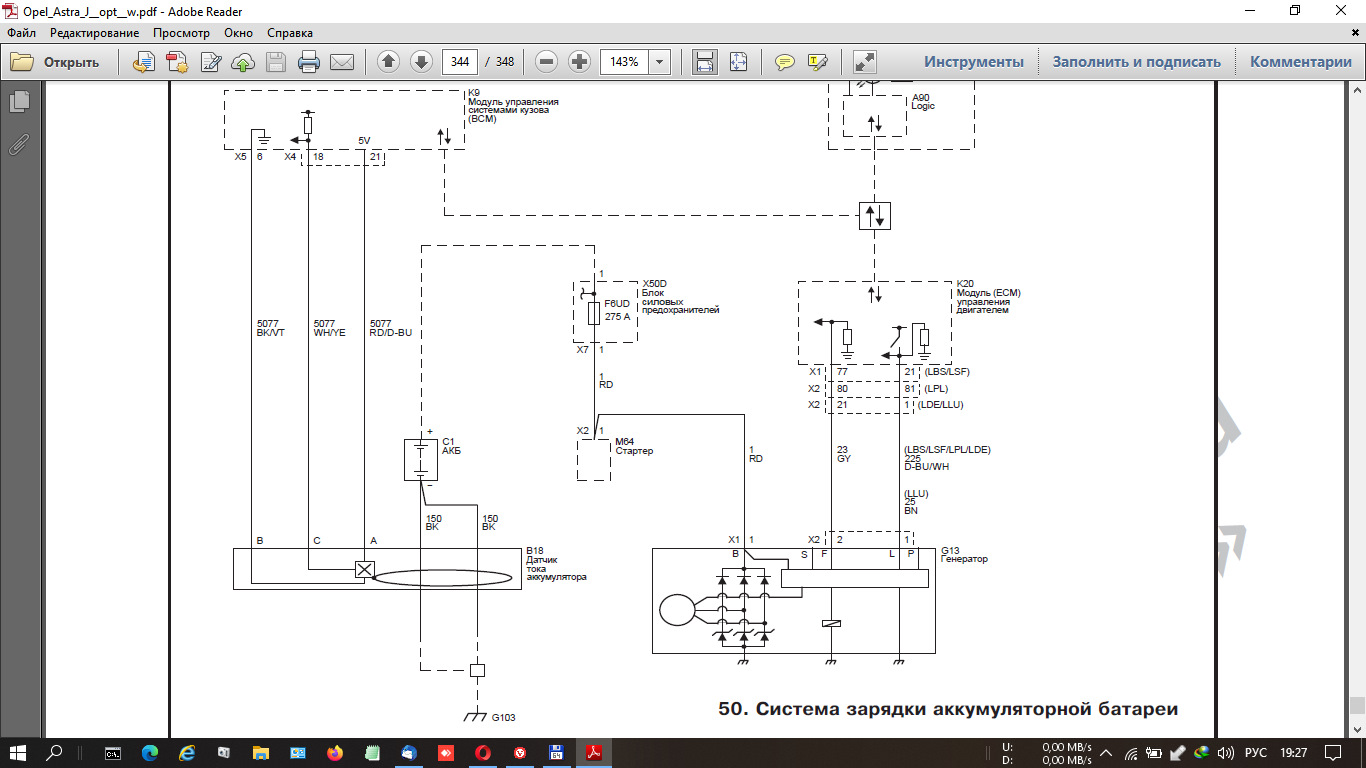Image resolution: width=1366 pixels, height=768 pixels.
Task: Zoom in with the plus button
Action: click(579, 62)
